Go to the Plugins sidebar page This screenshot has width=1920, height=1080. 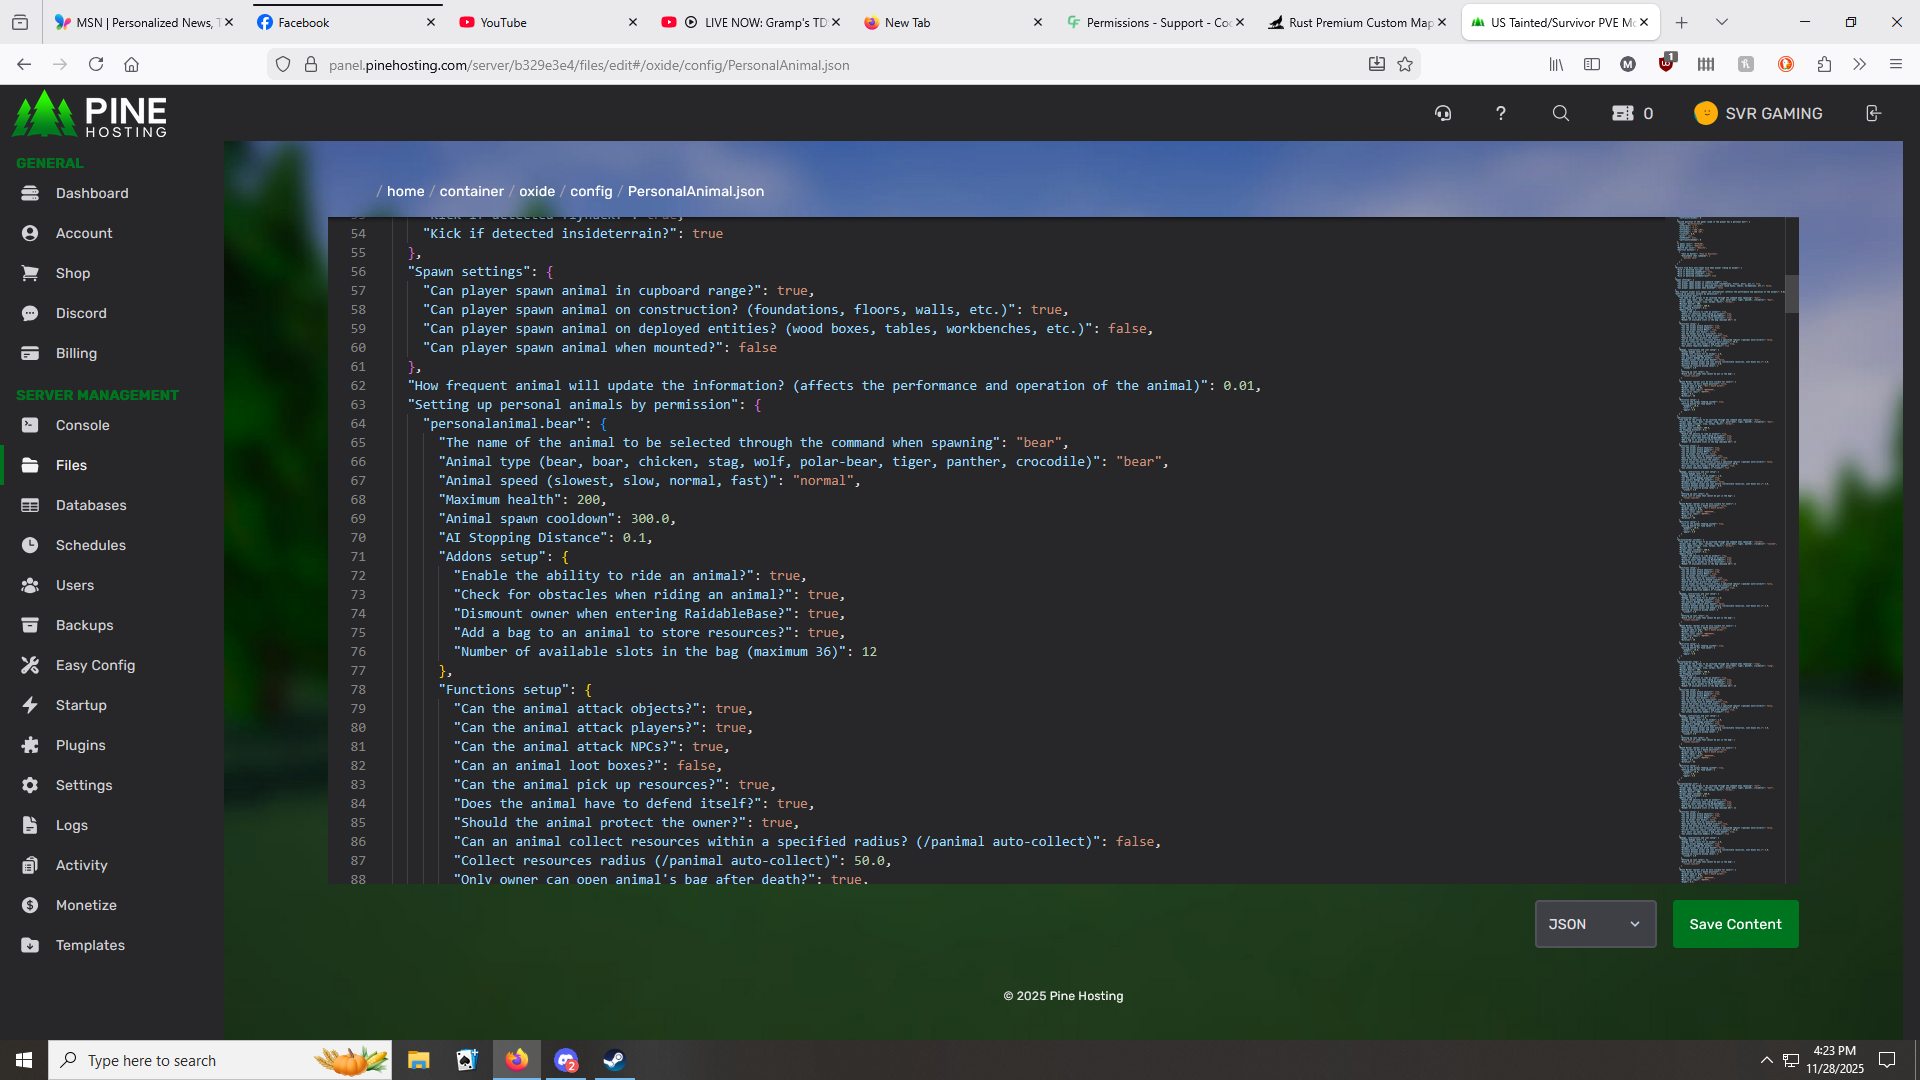(x=80, y=745)
